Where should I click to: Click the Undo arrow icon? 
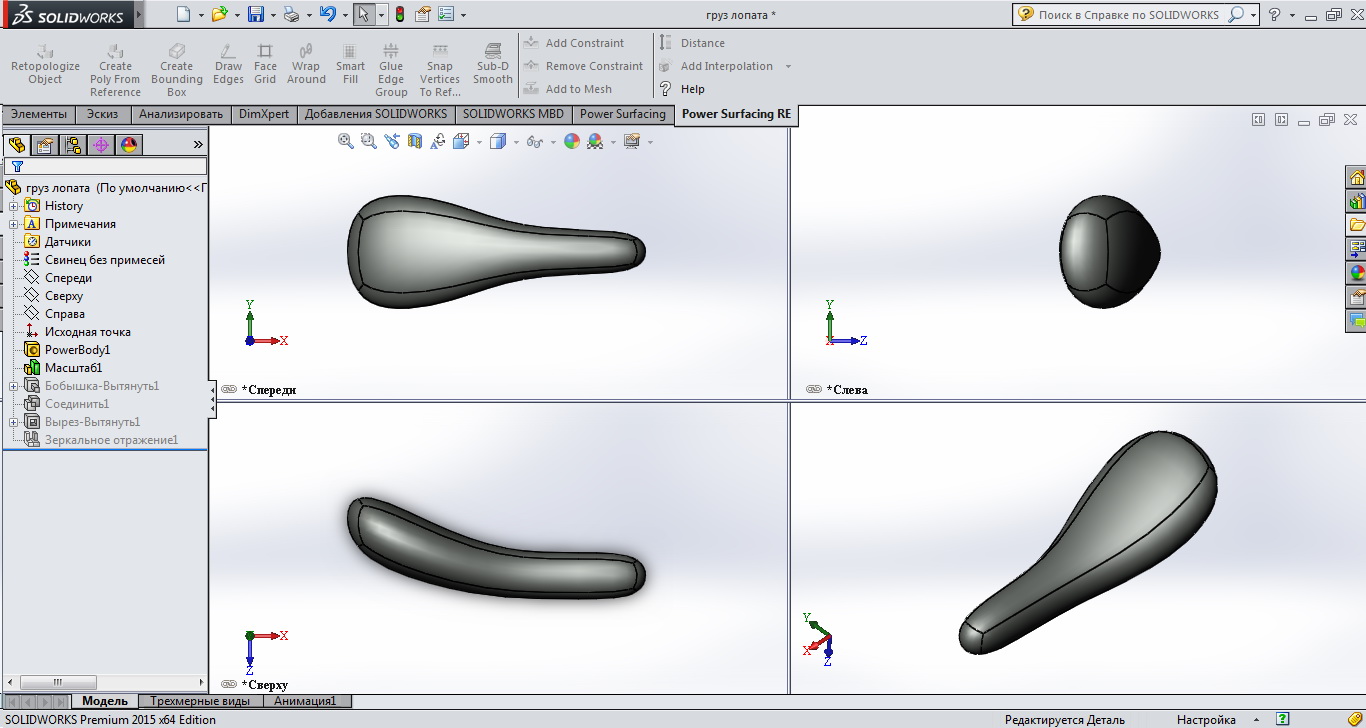point(327,15)
